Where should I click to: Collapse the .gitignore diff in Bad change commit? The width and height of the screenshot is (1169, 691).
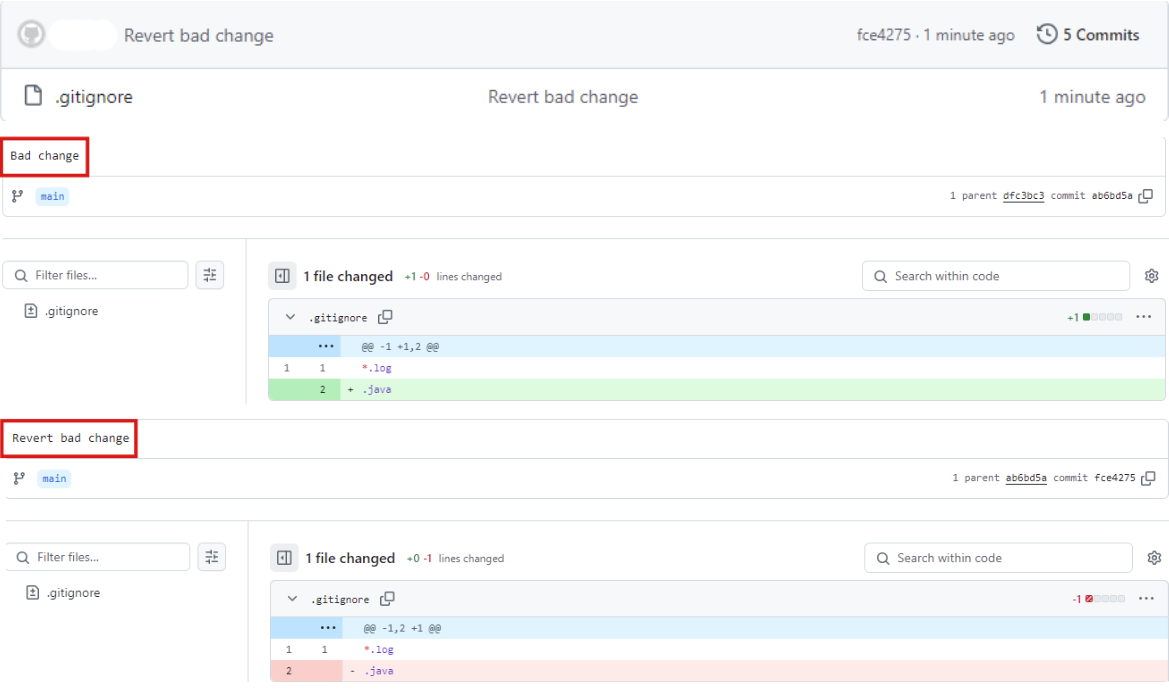[x=291, y=317]
